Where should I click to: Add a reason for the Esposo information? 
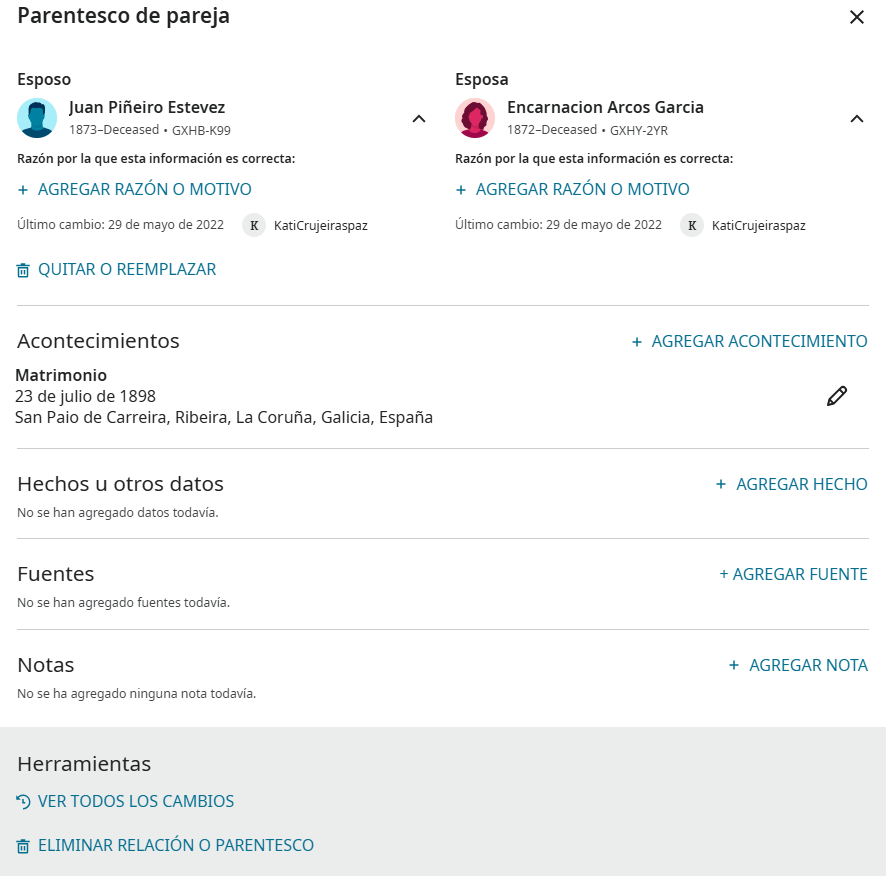(x=134, y=189)
